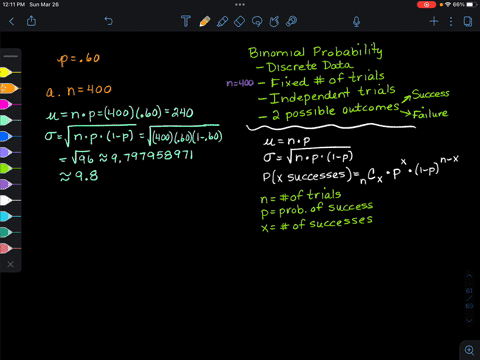Choose the white pen swatch
480x360 pixels.
[x=10, y=200]
